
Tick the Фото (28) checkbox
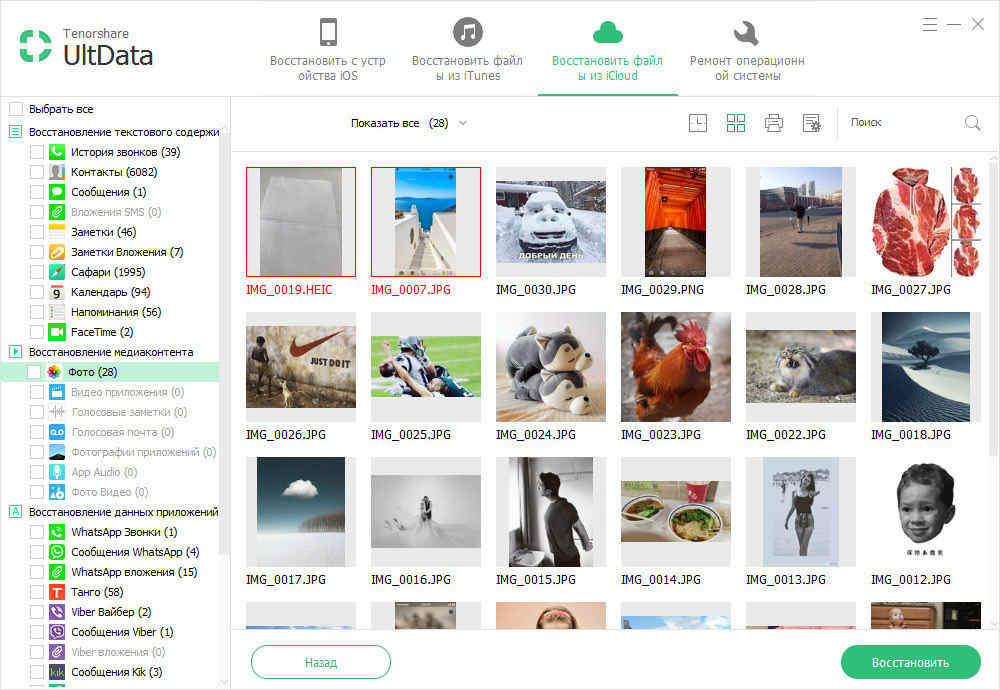(x=34, y=372)
